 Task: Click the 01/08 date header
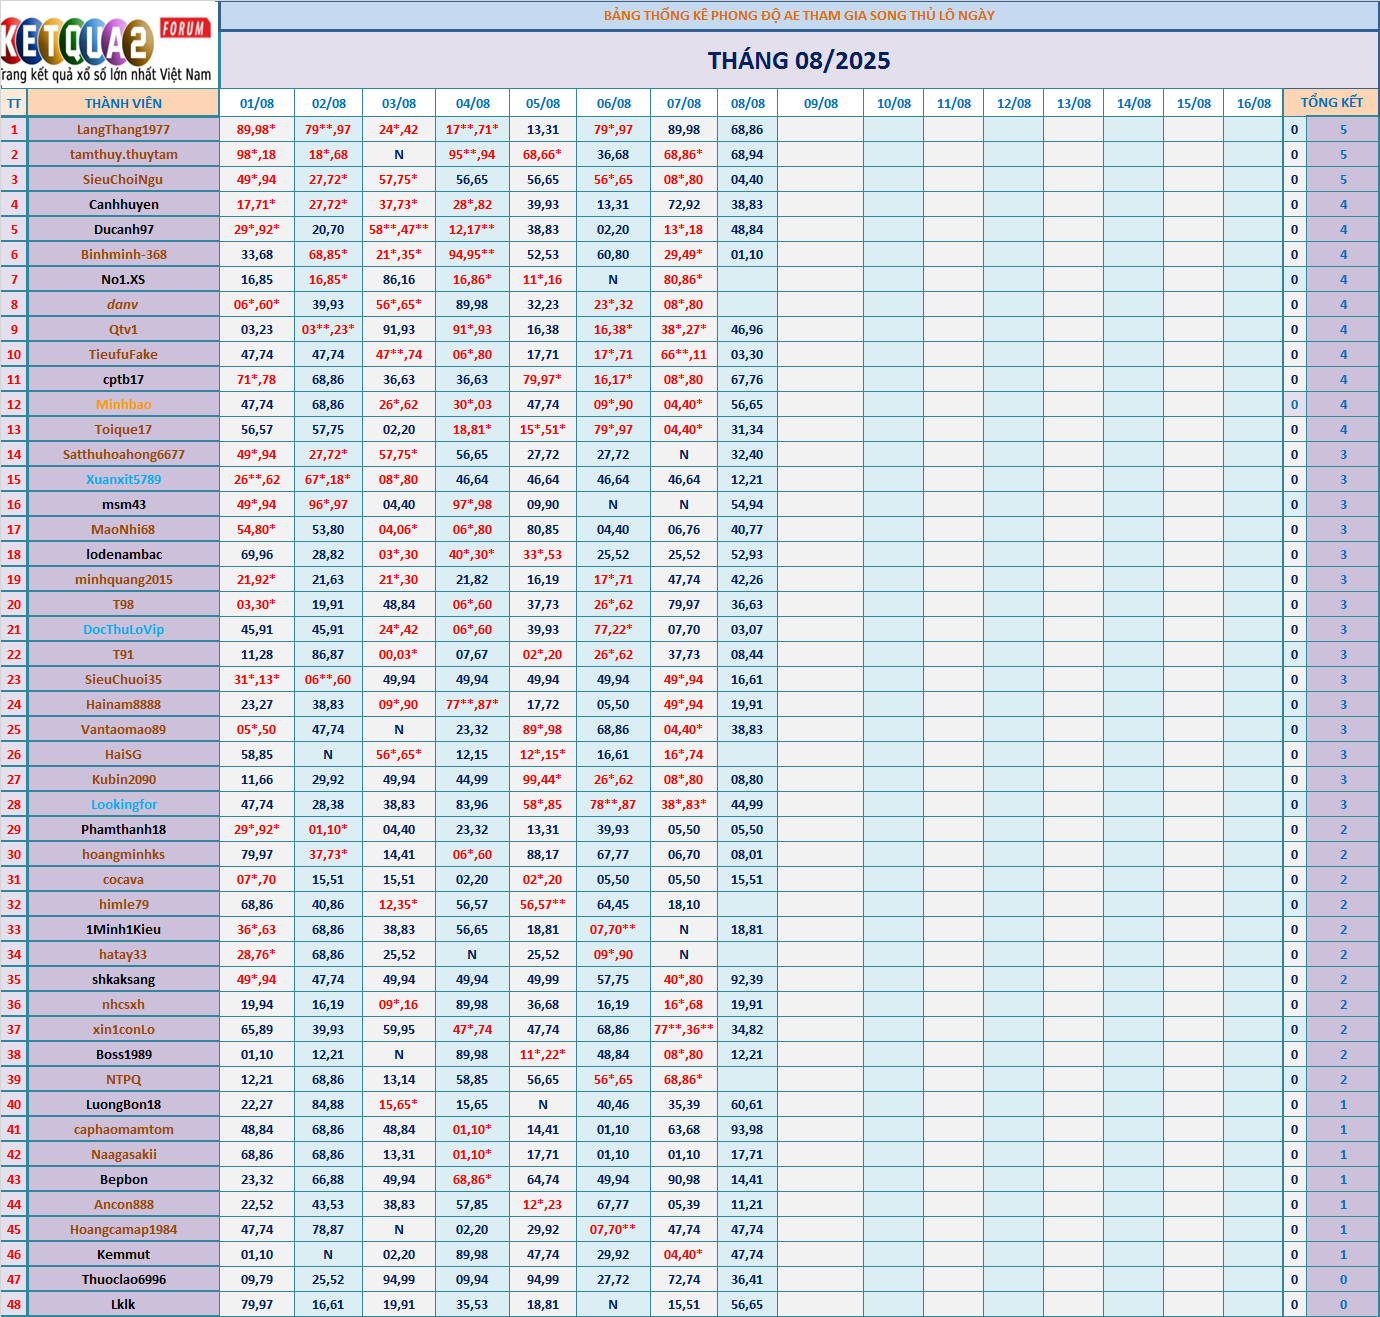[257, 103]
